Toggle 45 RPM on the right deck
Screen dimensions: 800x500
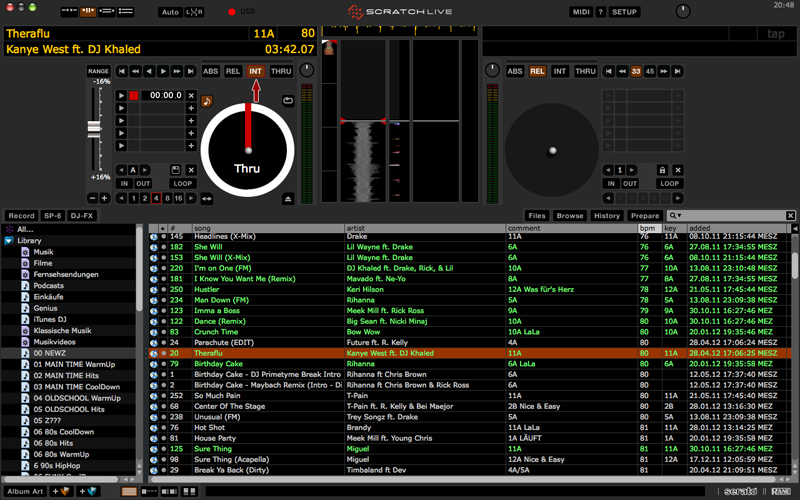tap(651, 71)
